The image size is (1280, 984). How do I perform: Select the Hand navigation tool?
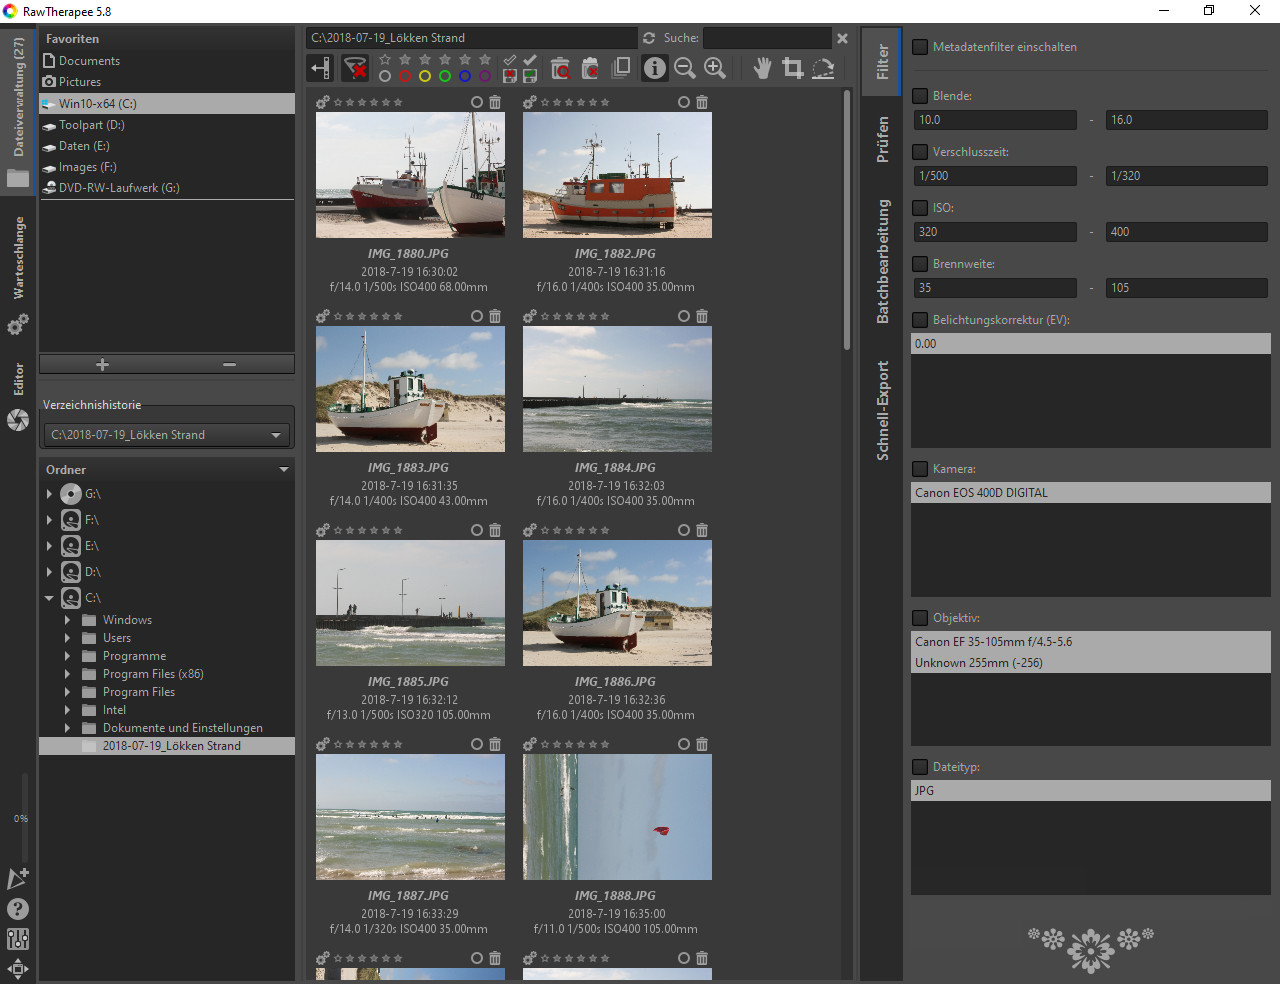click(763, 68)
